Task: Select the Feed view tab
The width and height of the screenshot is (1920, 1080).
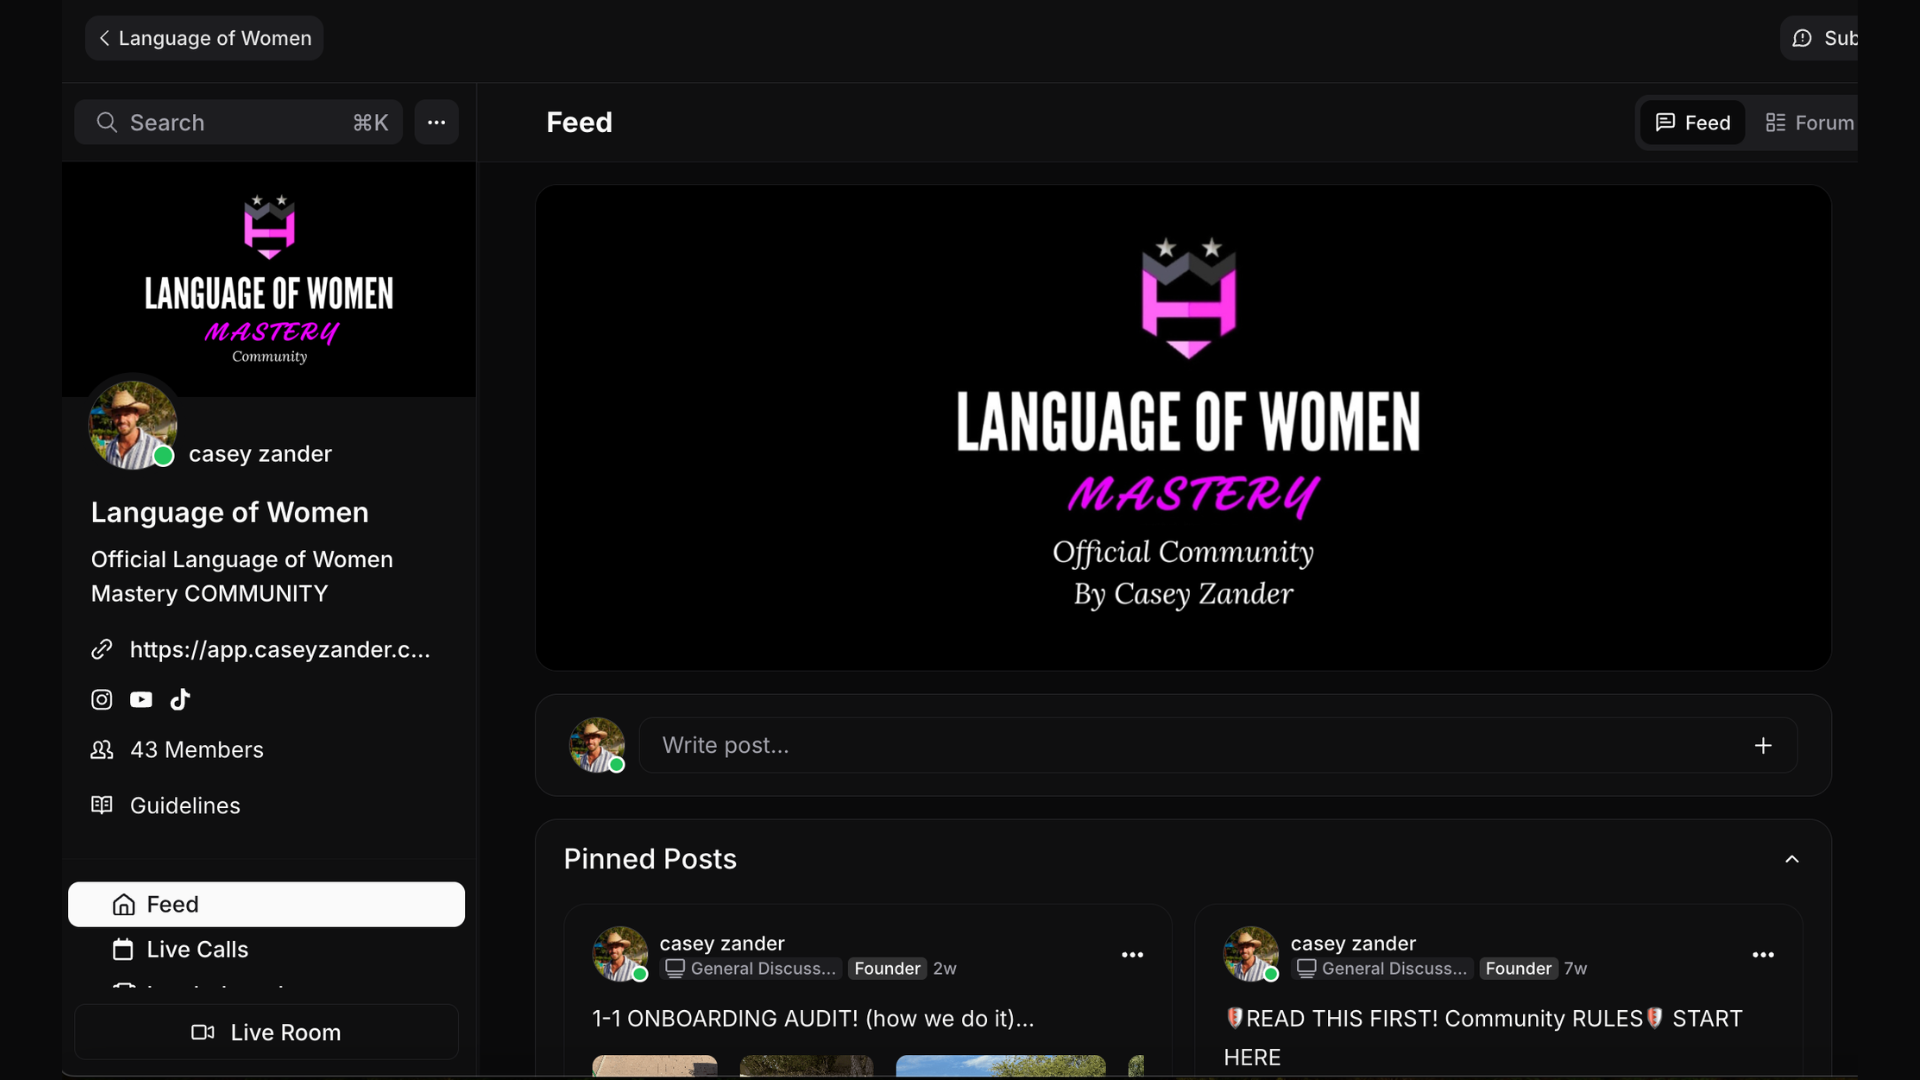Action: [1692, 123]
